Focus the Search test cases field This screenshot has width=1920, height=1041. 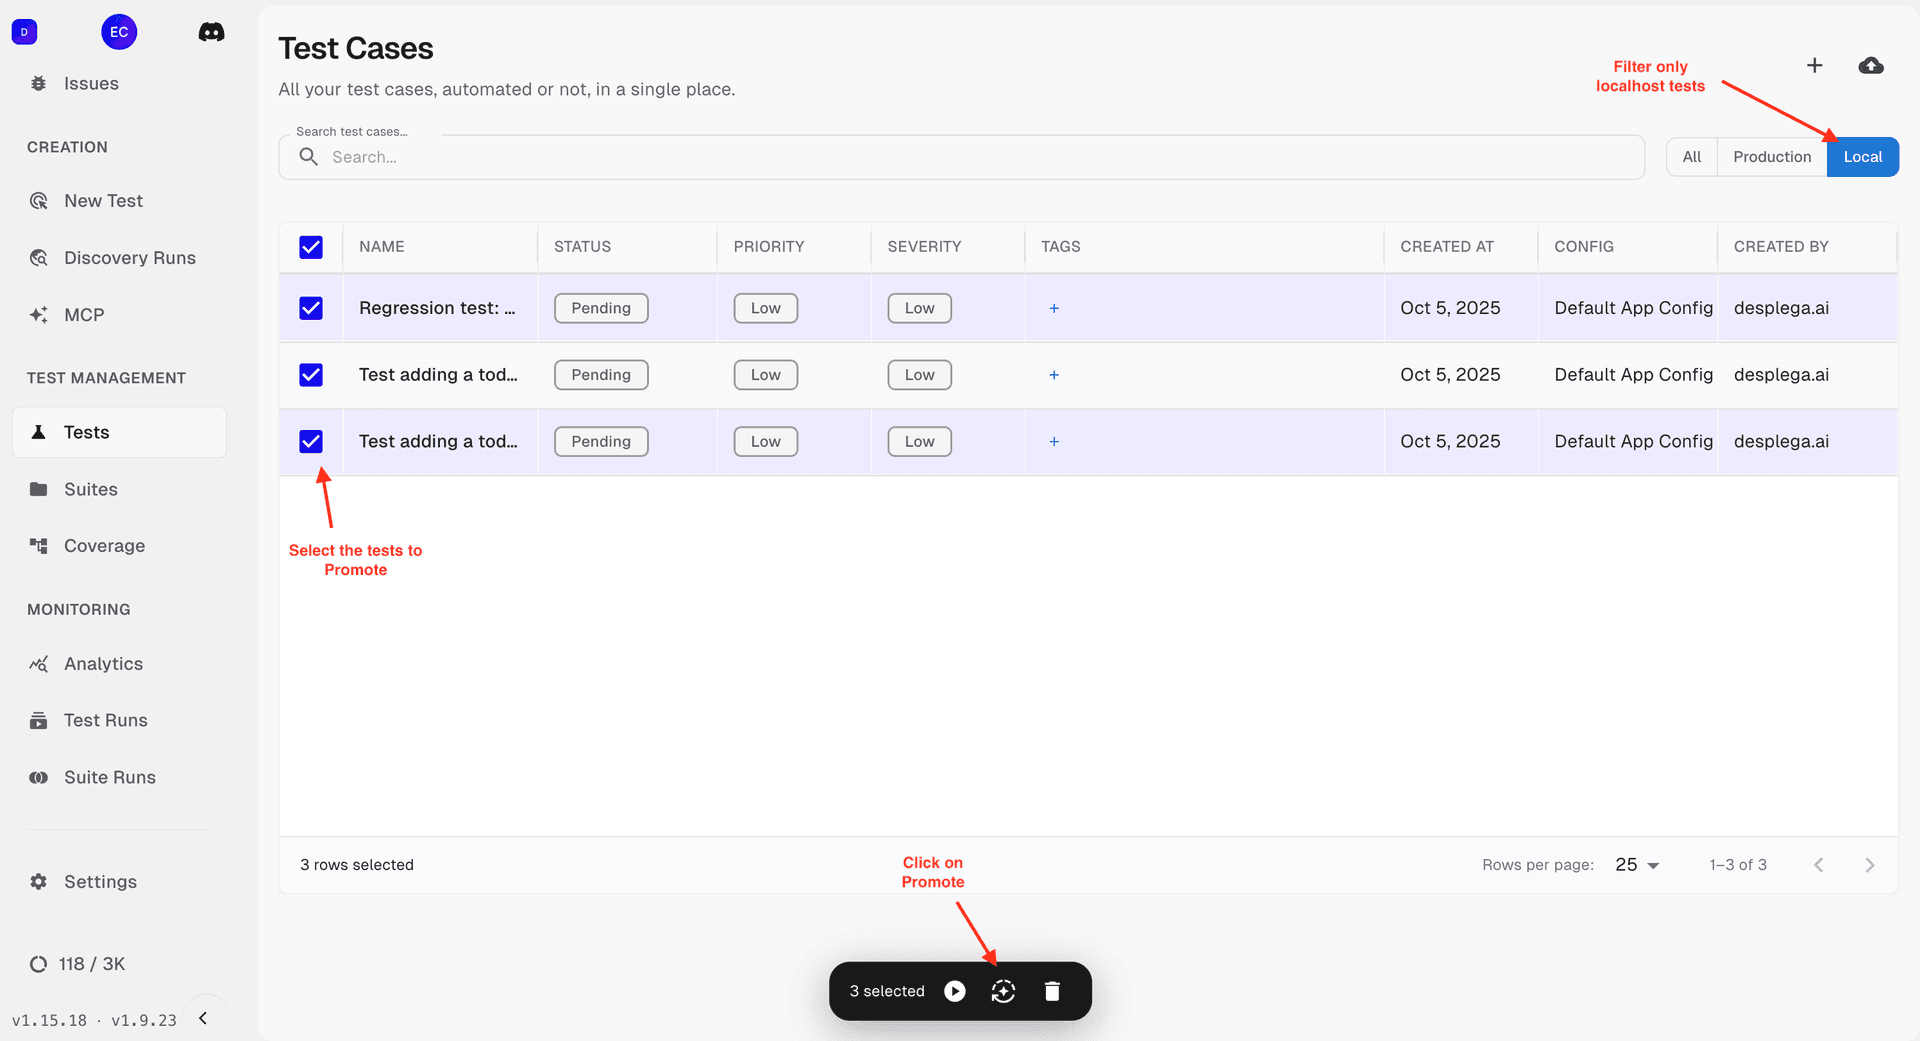point(960,157)
